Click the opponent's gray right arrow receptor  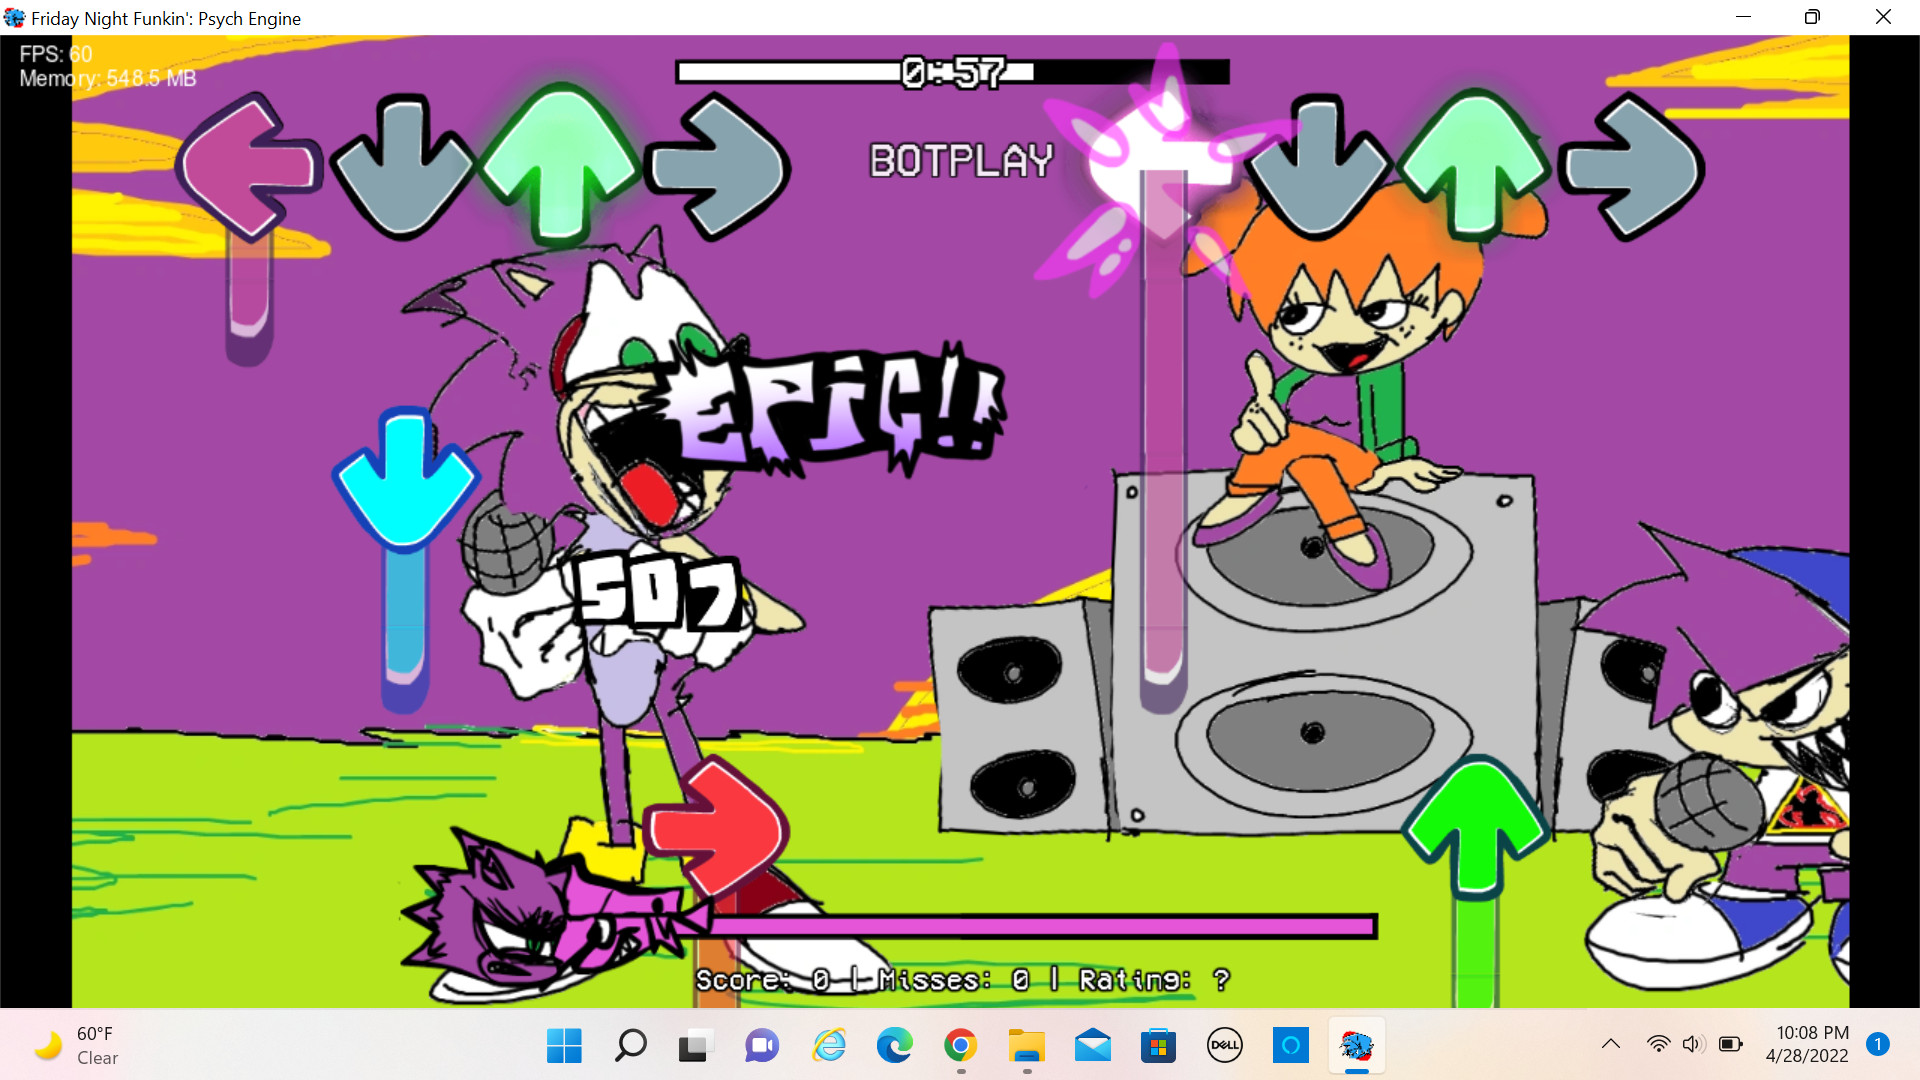point(717,166)
